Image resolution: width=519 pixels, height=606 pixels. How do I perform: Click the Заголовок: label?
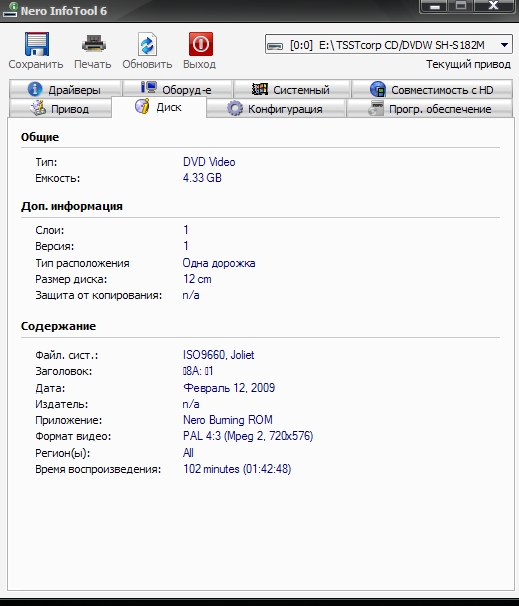pos(64,372)
